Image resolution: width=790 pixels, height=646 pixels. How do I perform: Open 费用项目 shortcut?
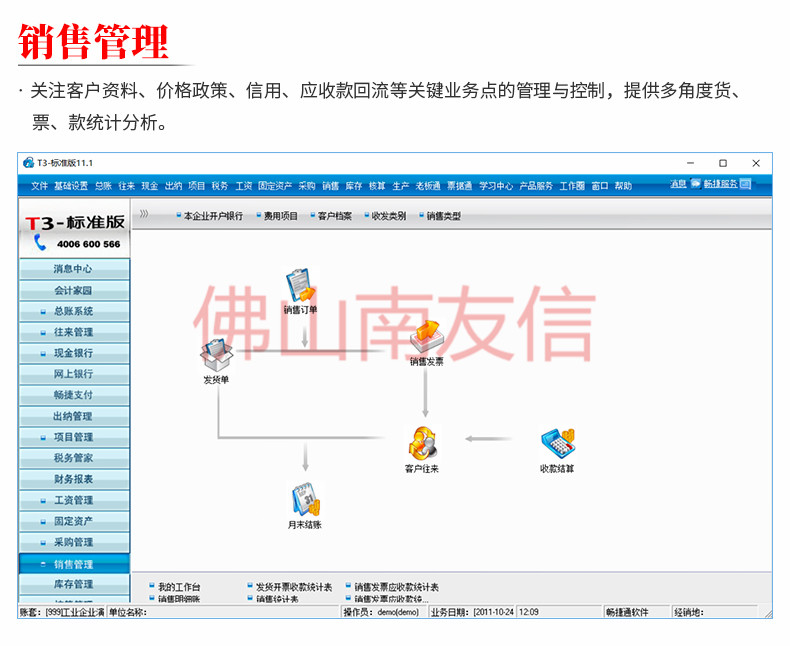(280, 216)
